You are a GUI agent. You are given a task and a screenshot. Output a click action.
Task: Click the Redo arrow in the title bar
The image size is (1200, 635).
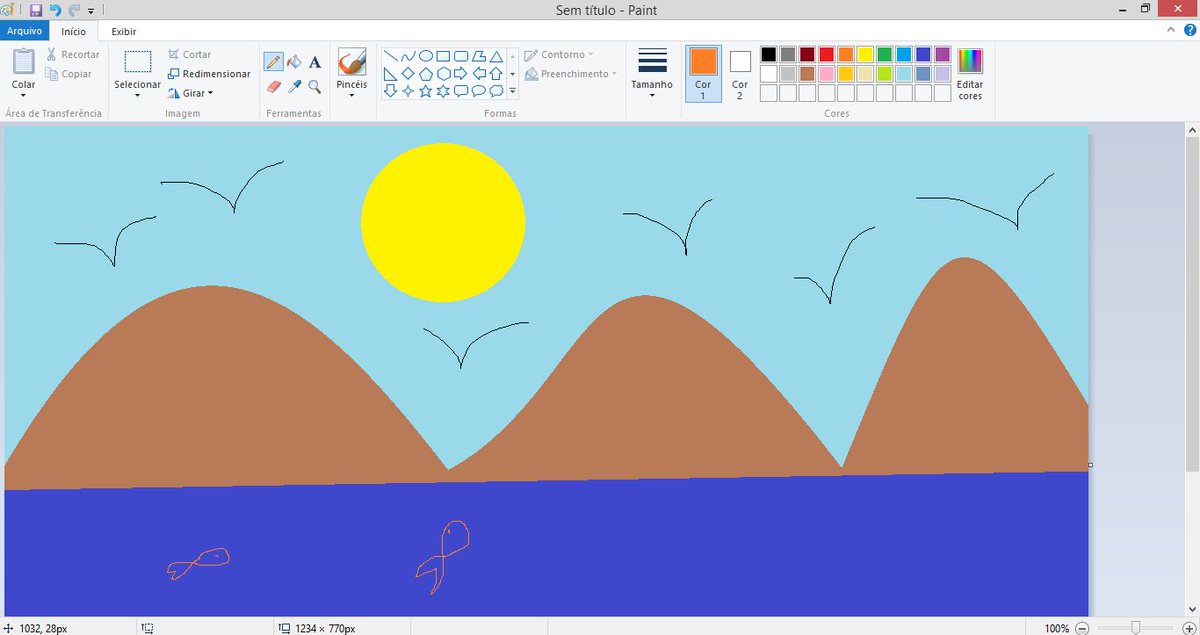pyautogui.click(x=74, y=10)
